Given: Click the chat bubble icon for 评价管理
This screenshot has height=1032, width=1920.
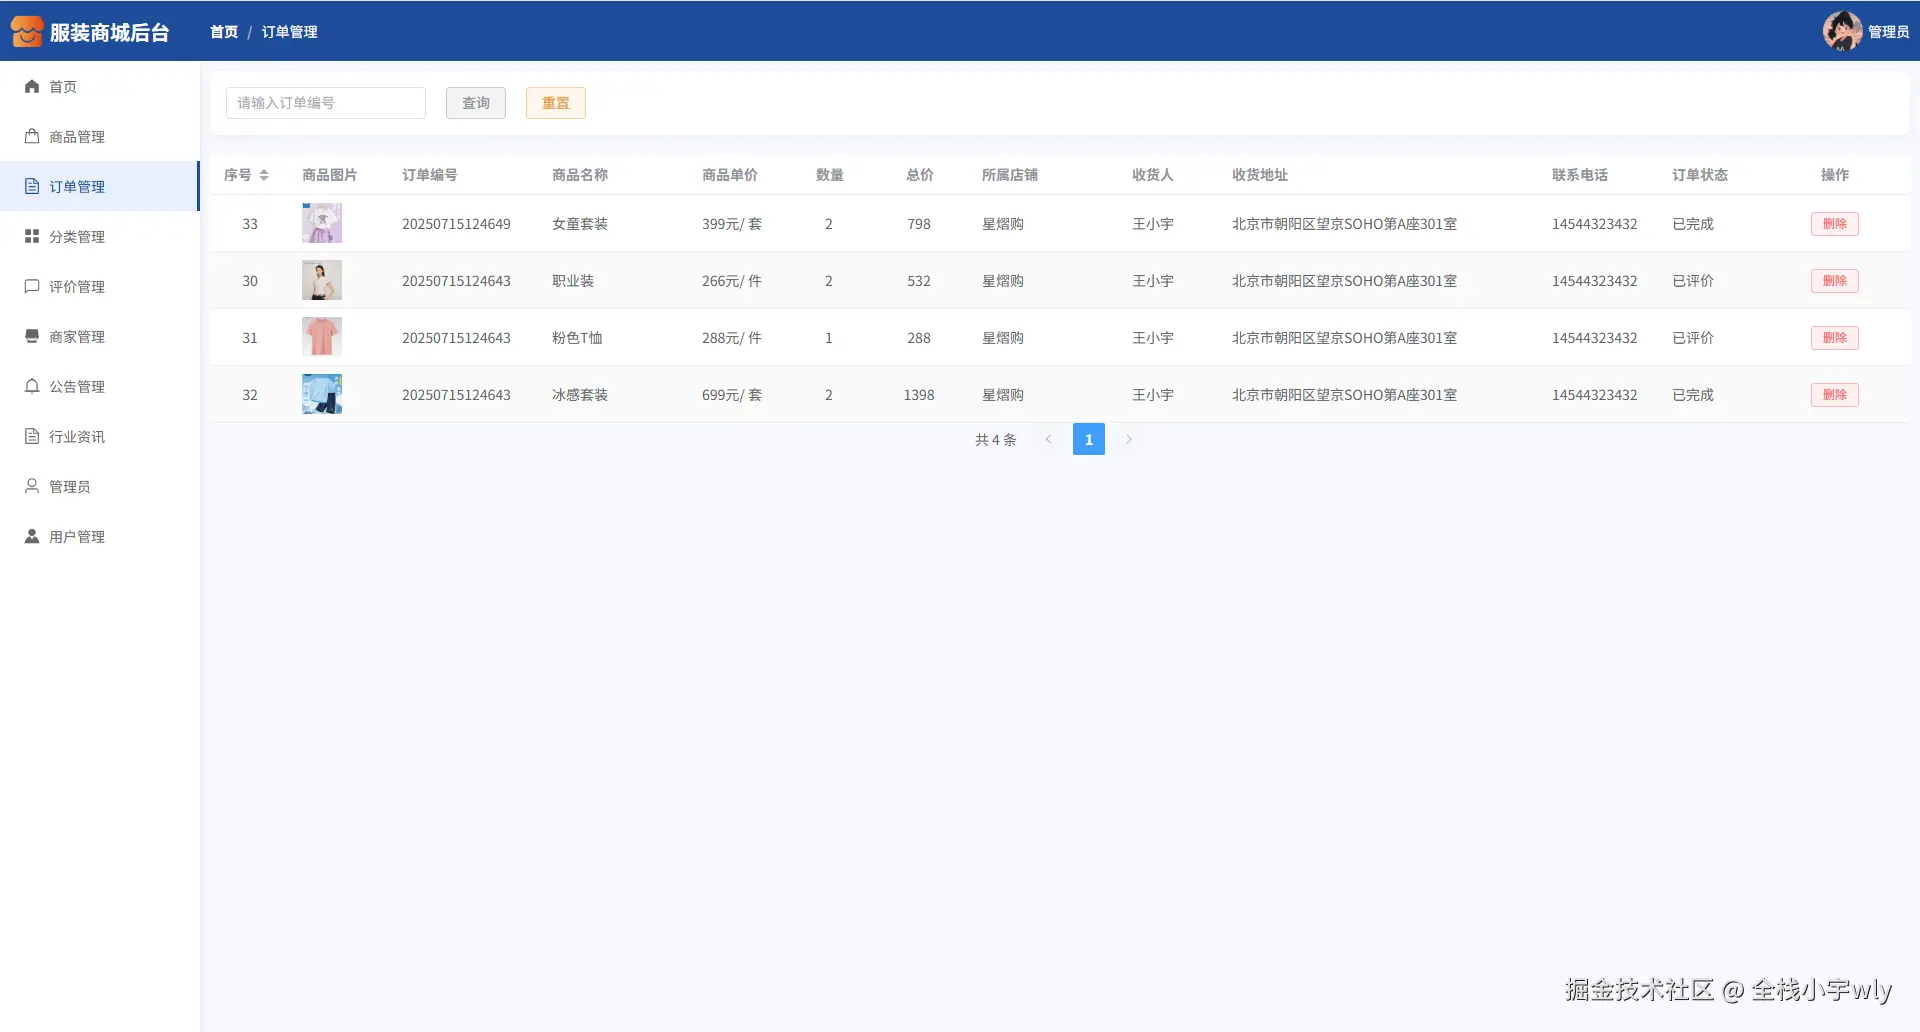Looking at the screenshot, I should (x=32, y=286).
